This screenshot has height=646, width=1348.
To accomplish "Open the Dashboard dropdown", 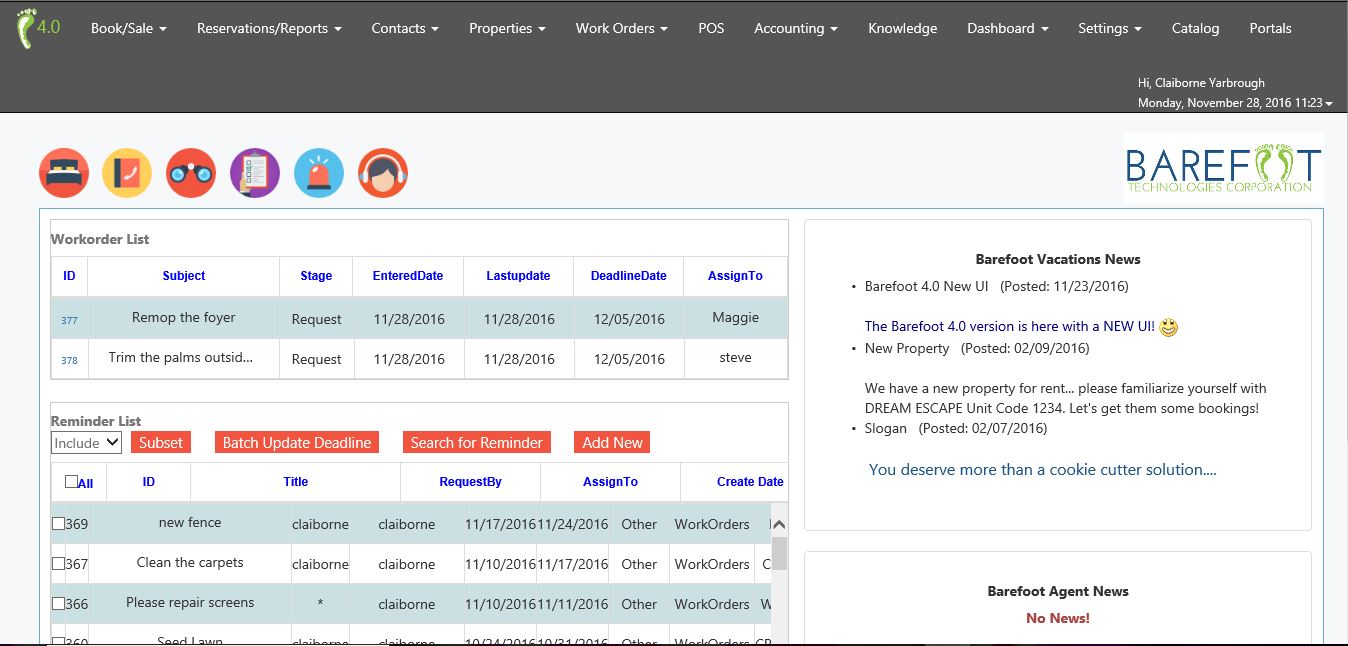I will click(x=1008, y=28).
